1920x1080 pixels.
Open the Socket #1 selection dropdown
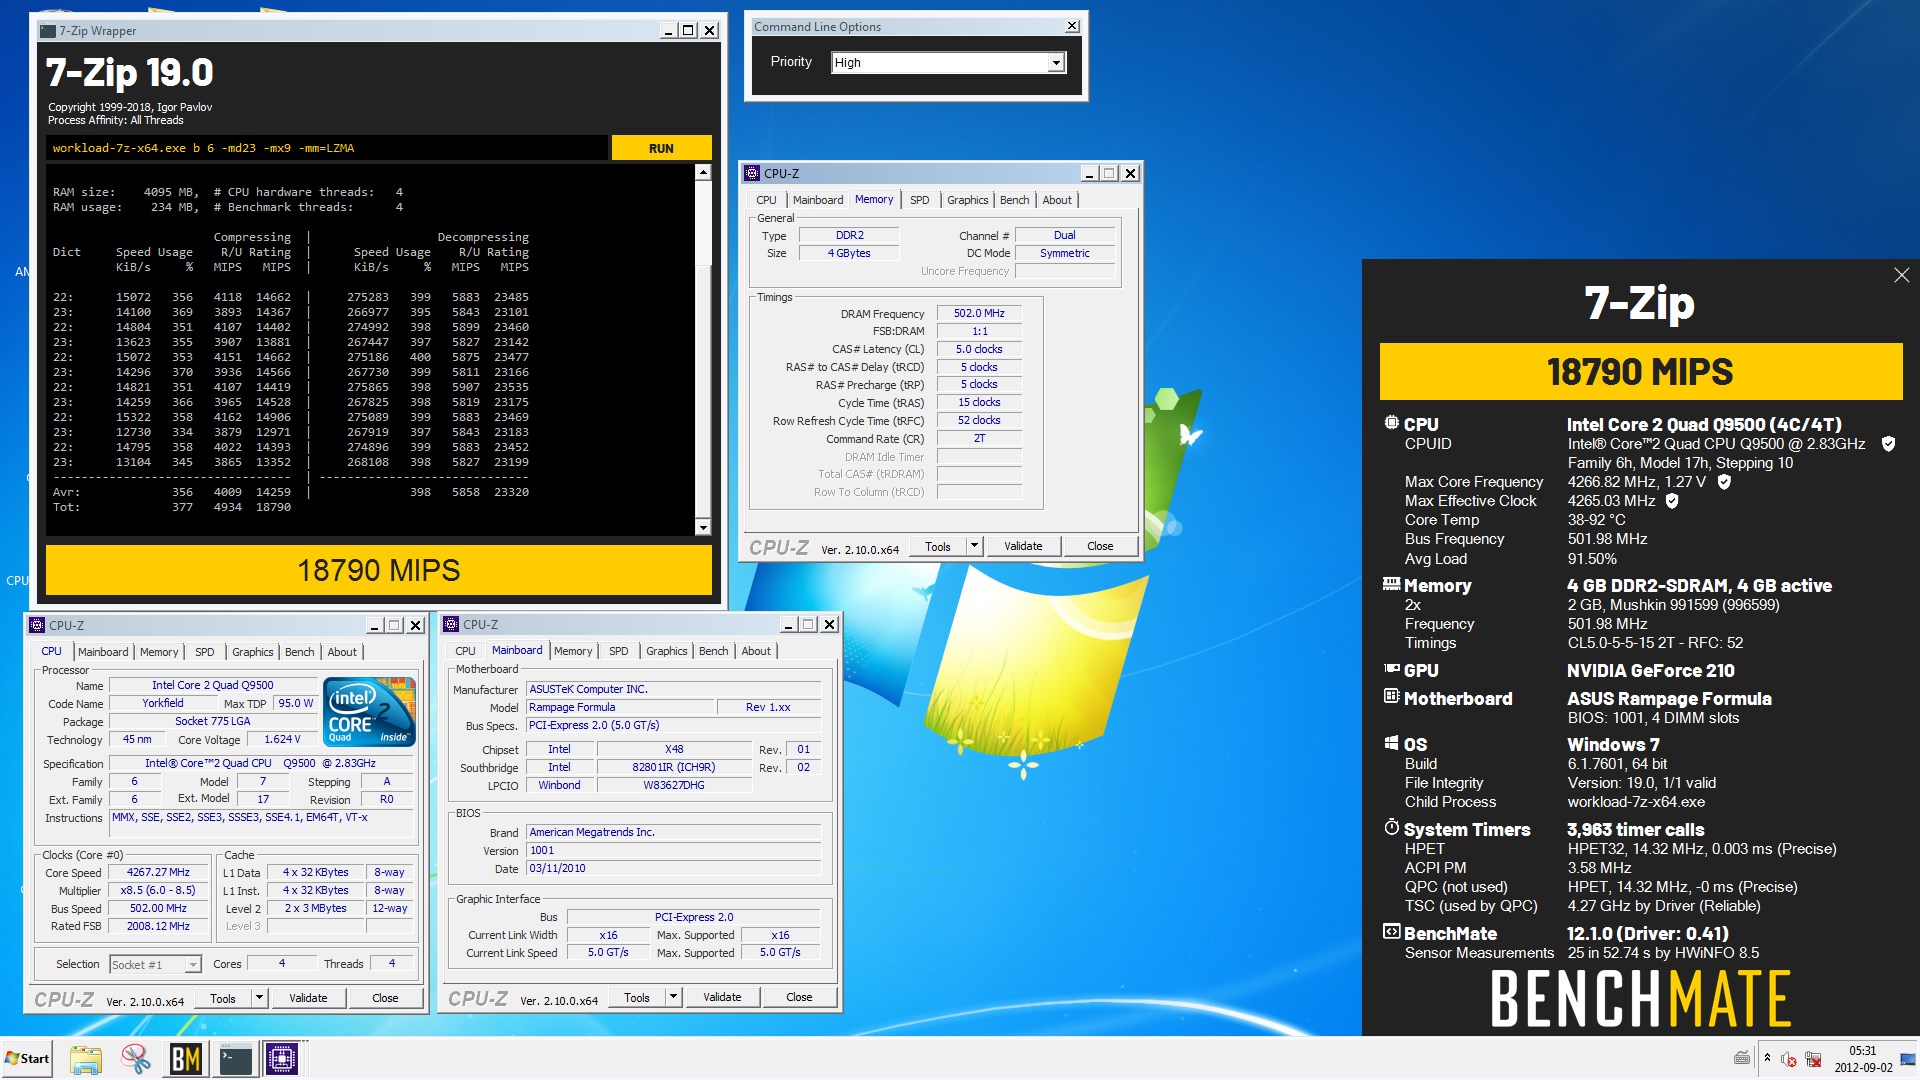click(155, 964)
